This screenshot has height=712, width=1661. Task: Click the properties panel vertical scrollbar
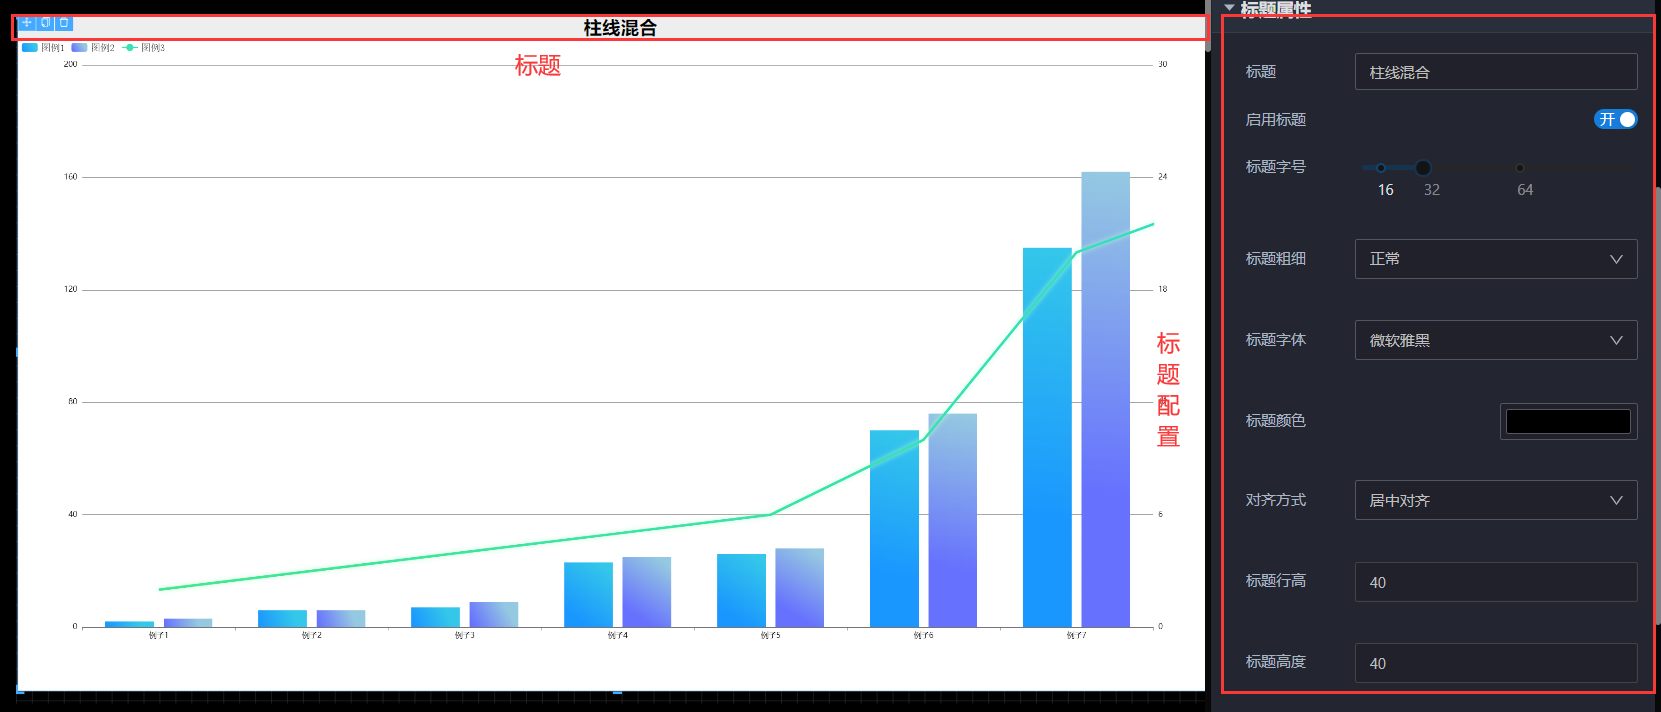[1656, 400]
